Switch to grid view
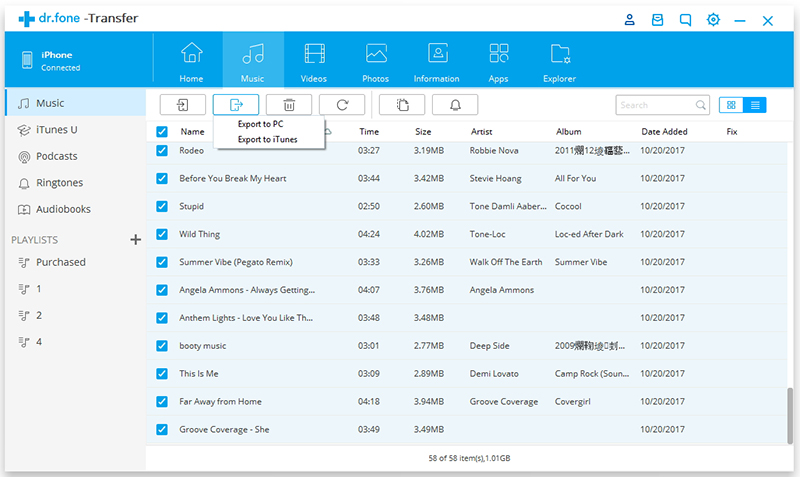Image resolution: width=800 pixels, height=477 pixels. pyautogui.click(x=731, y=105)
